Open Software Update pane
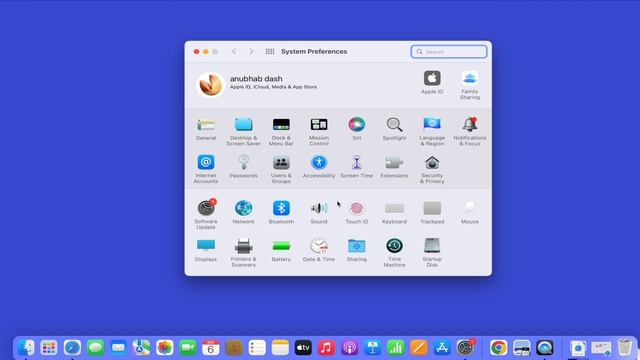Viewport: 640px width, 360px height. point(206,215)
